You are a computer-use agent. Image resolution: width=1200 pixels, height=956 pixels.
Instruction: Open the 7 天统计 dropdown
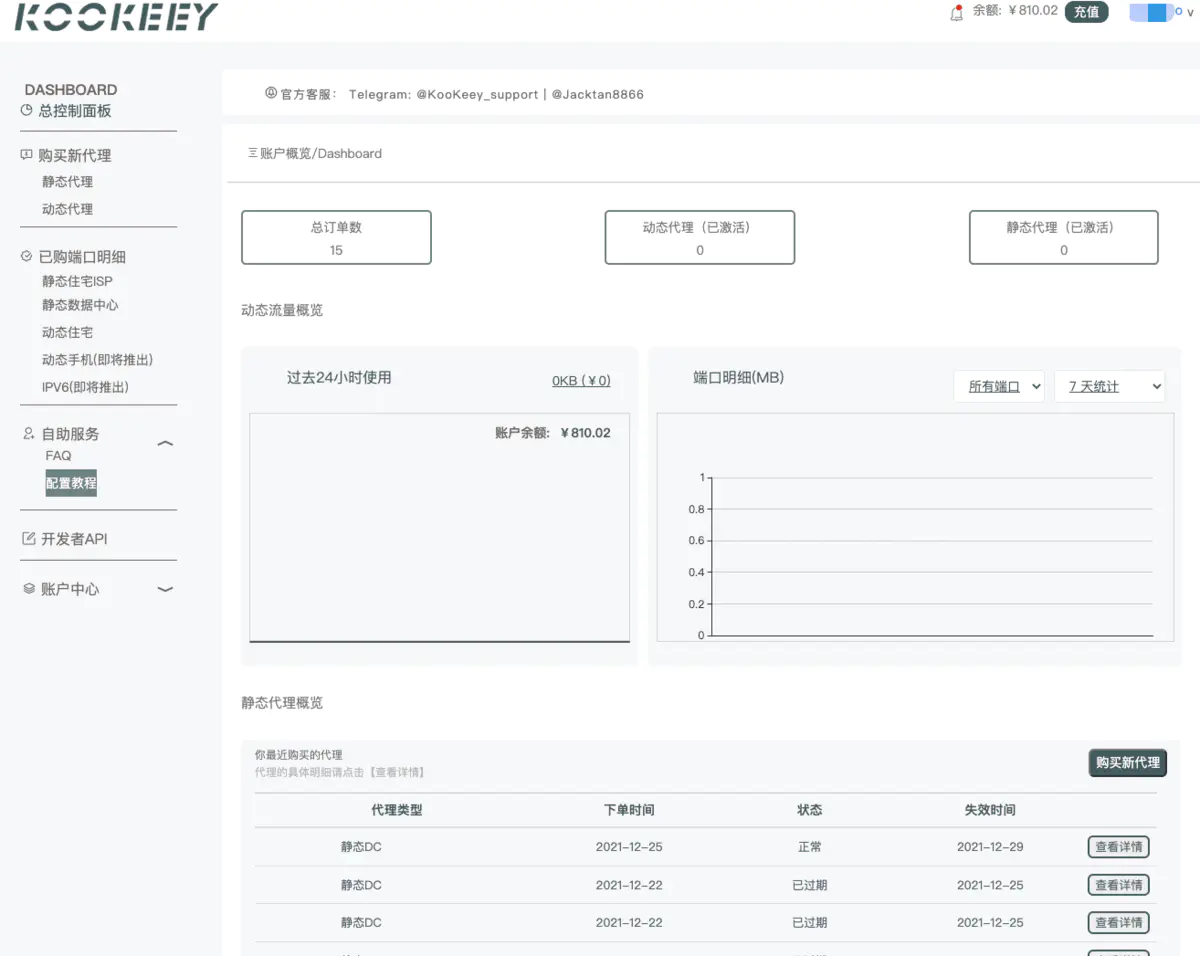tap(1109, 386)
